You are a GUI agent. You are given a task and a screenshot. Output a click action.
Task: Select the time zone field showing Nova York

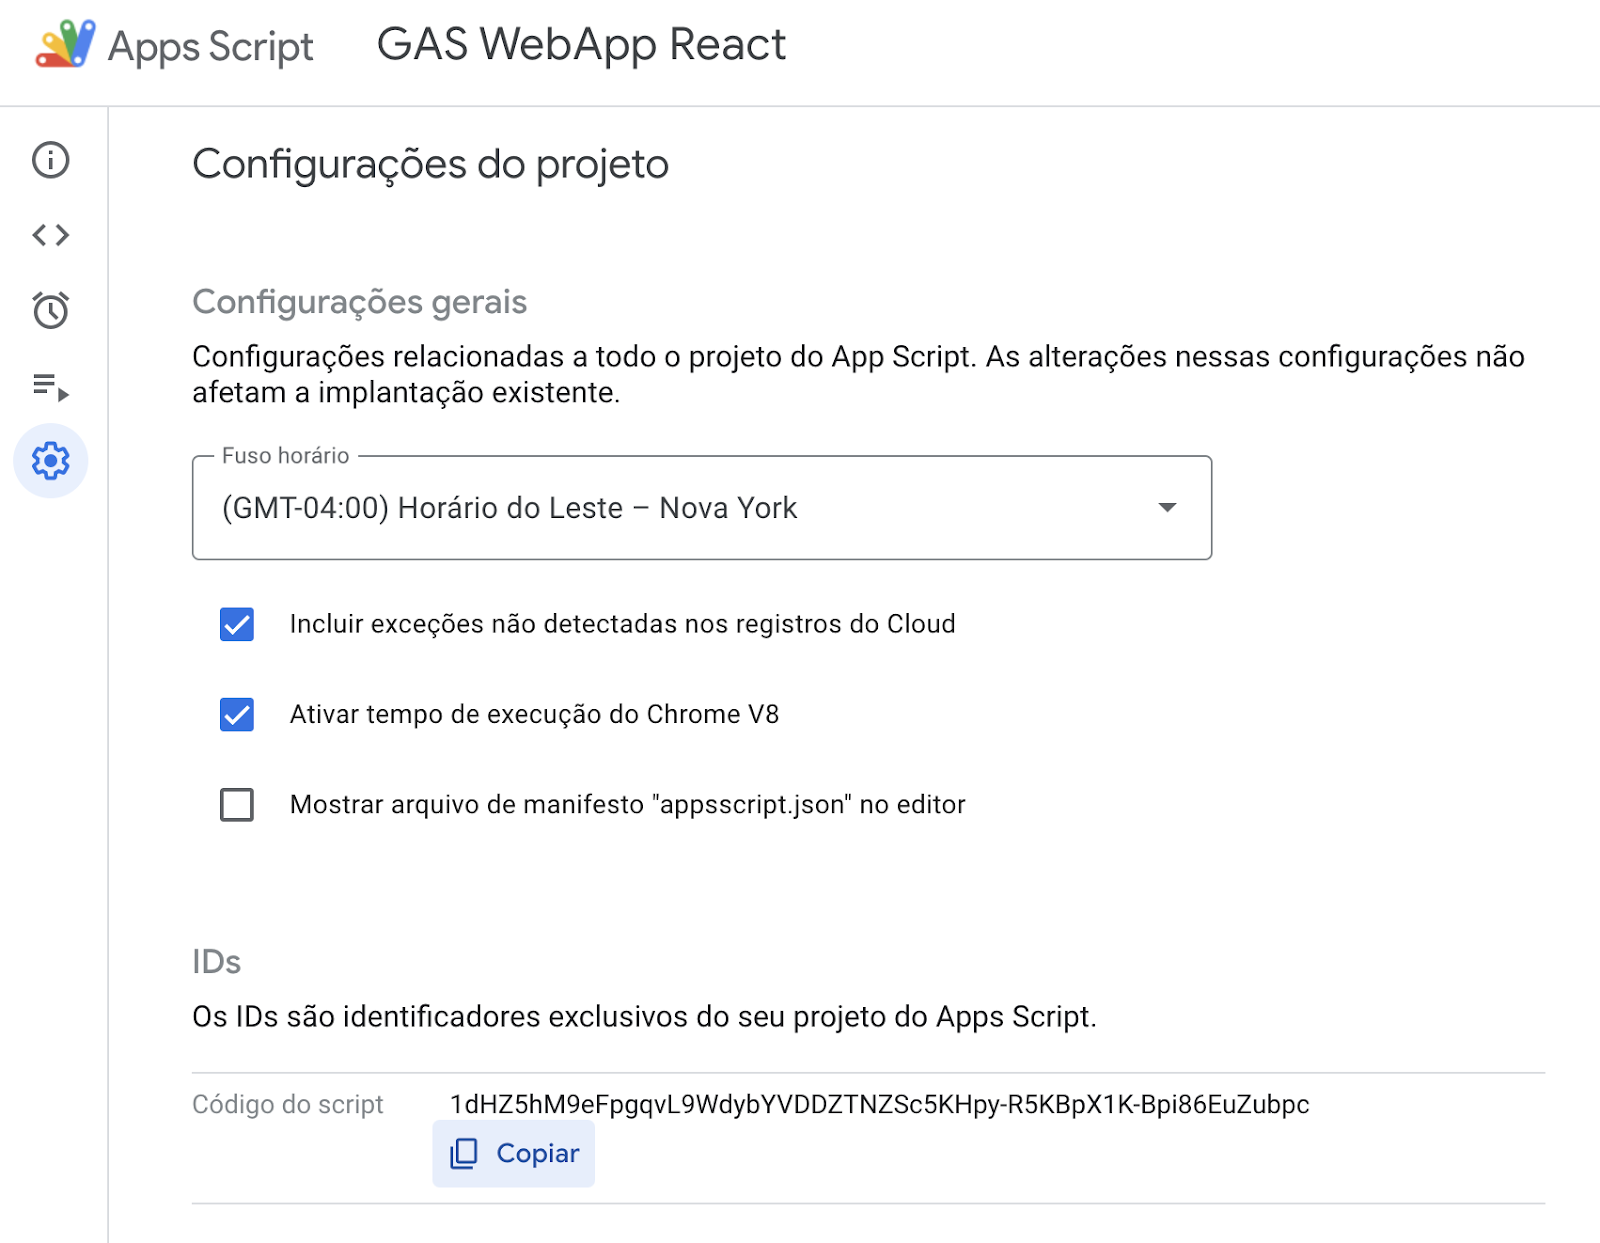702,508
